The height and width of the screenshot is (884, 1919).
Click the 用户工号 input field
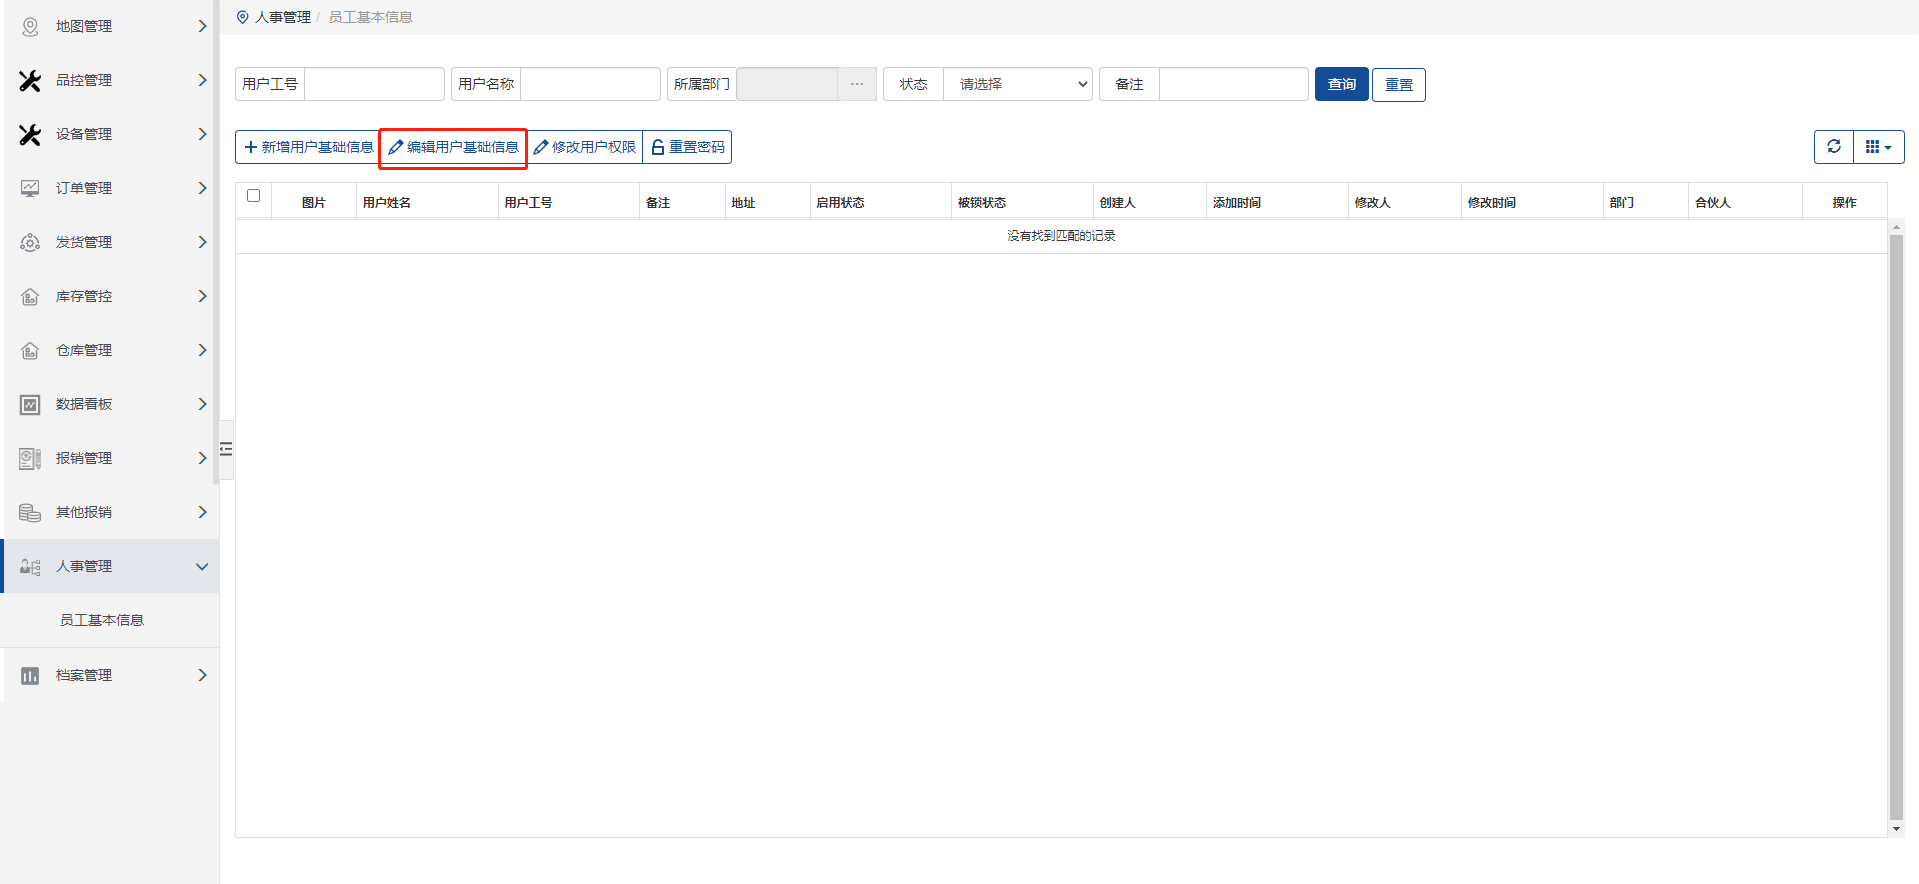pos(374,85)
